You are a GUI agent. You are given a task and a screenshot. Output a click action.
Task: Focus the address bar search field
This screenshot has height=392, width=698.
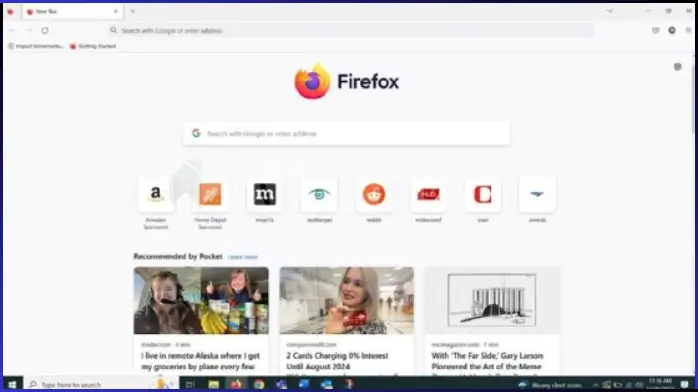[351, 30]
